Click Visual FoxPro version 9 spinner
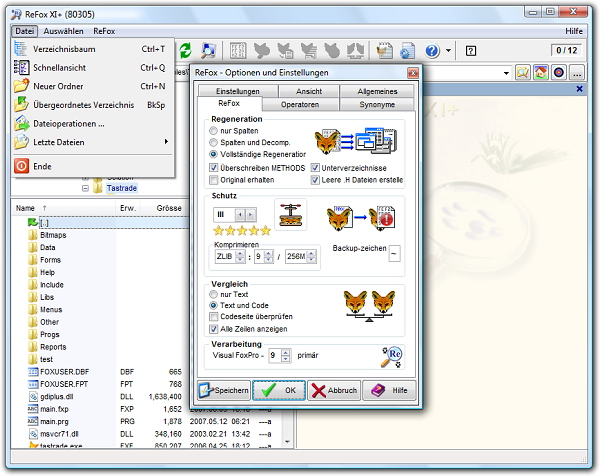The width and height of the screenshot is (600, 476). point(285,355)
